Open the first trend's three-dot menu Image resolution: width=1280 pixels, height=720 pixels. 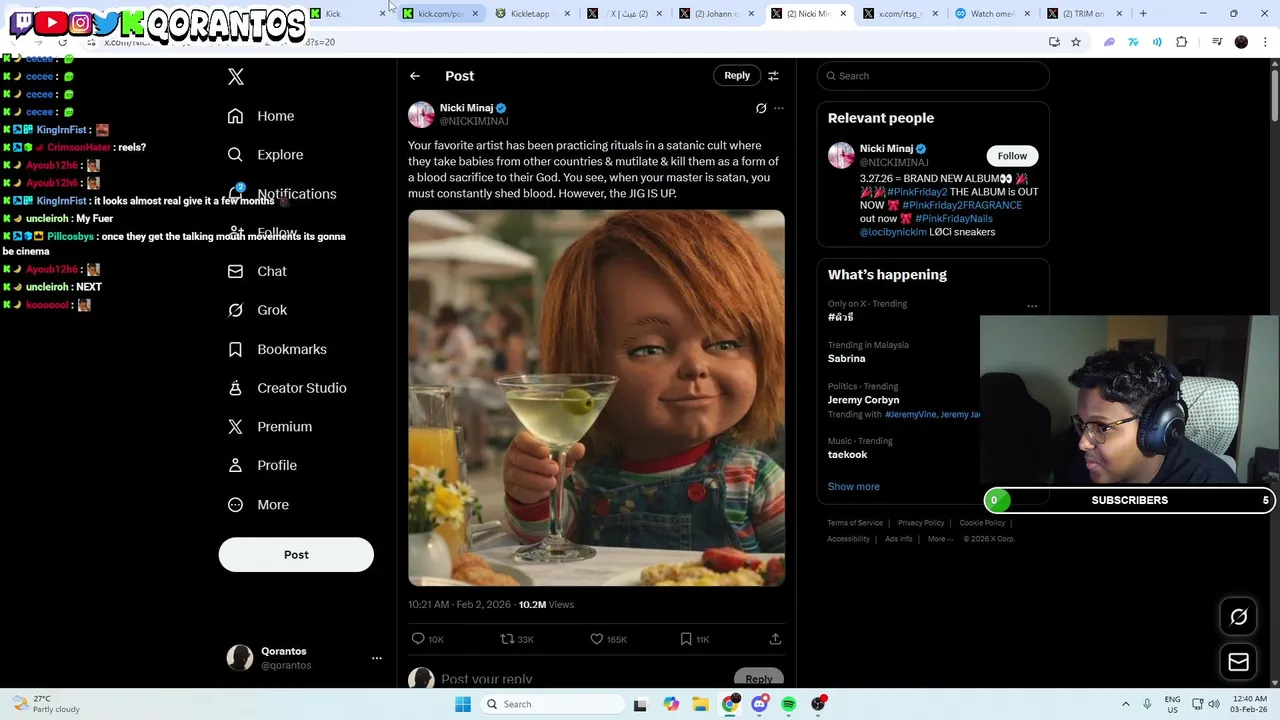click(x=1032, y=307)
